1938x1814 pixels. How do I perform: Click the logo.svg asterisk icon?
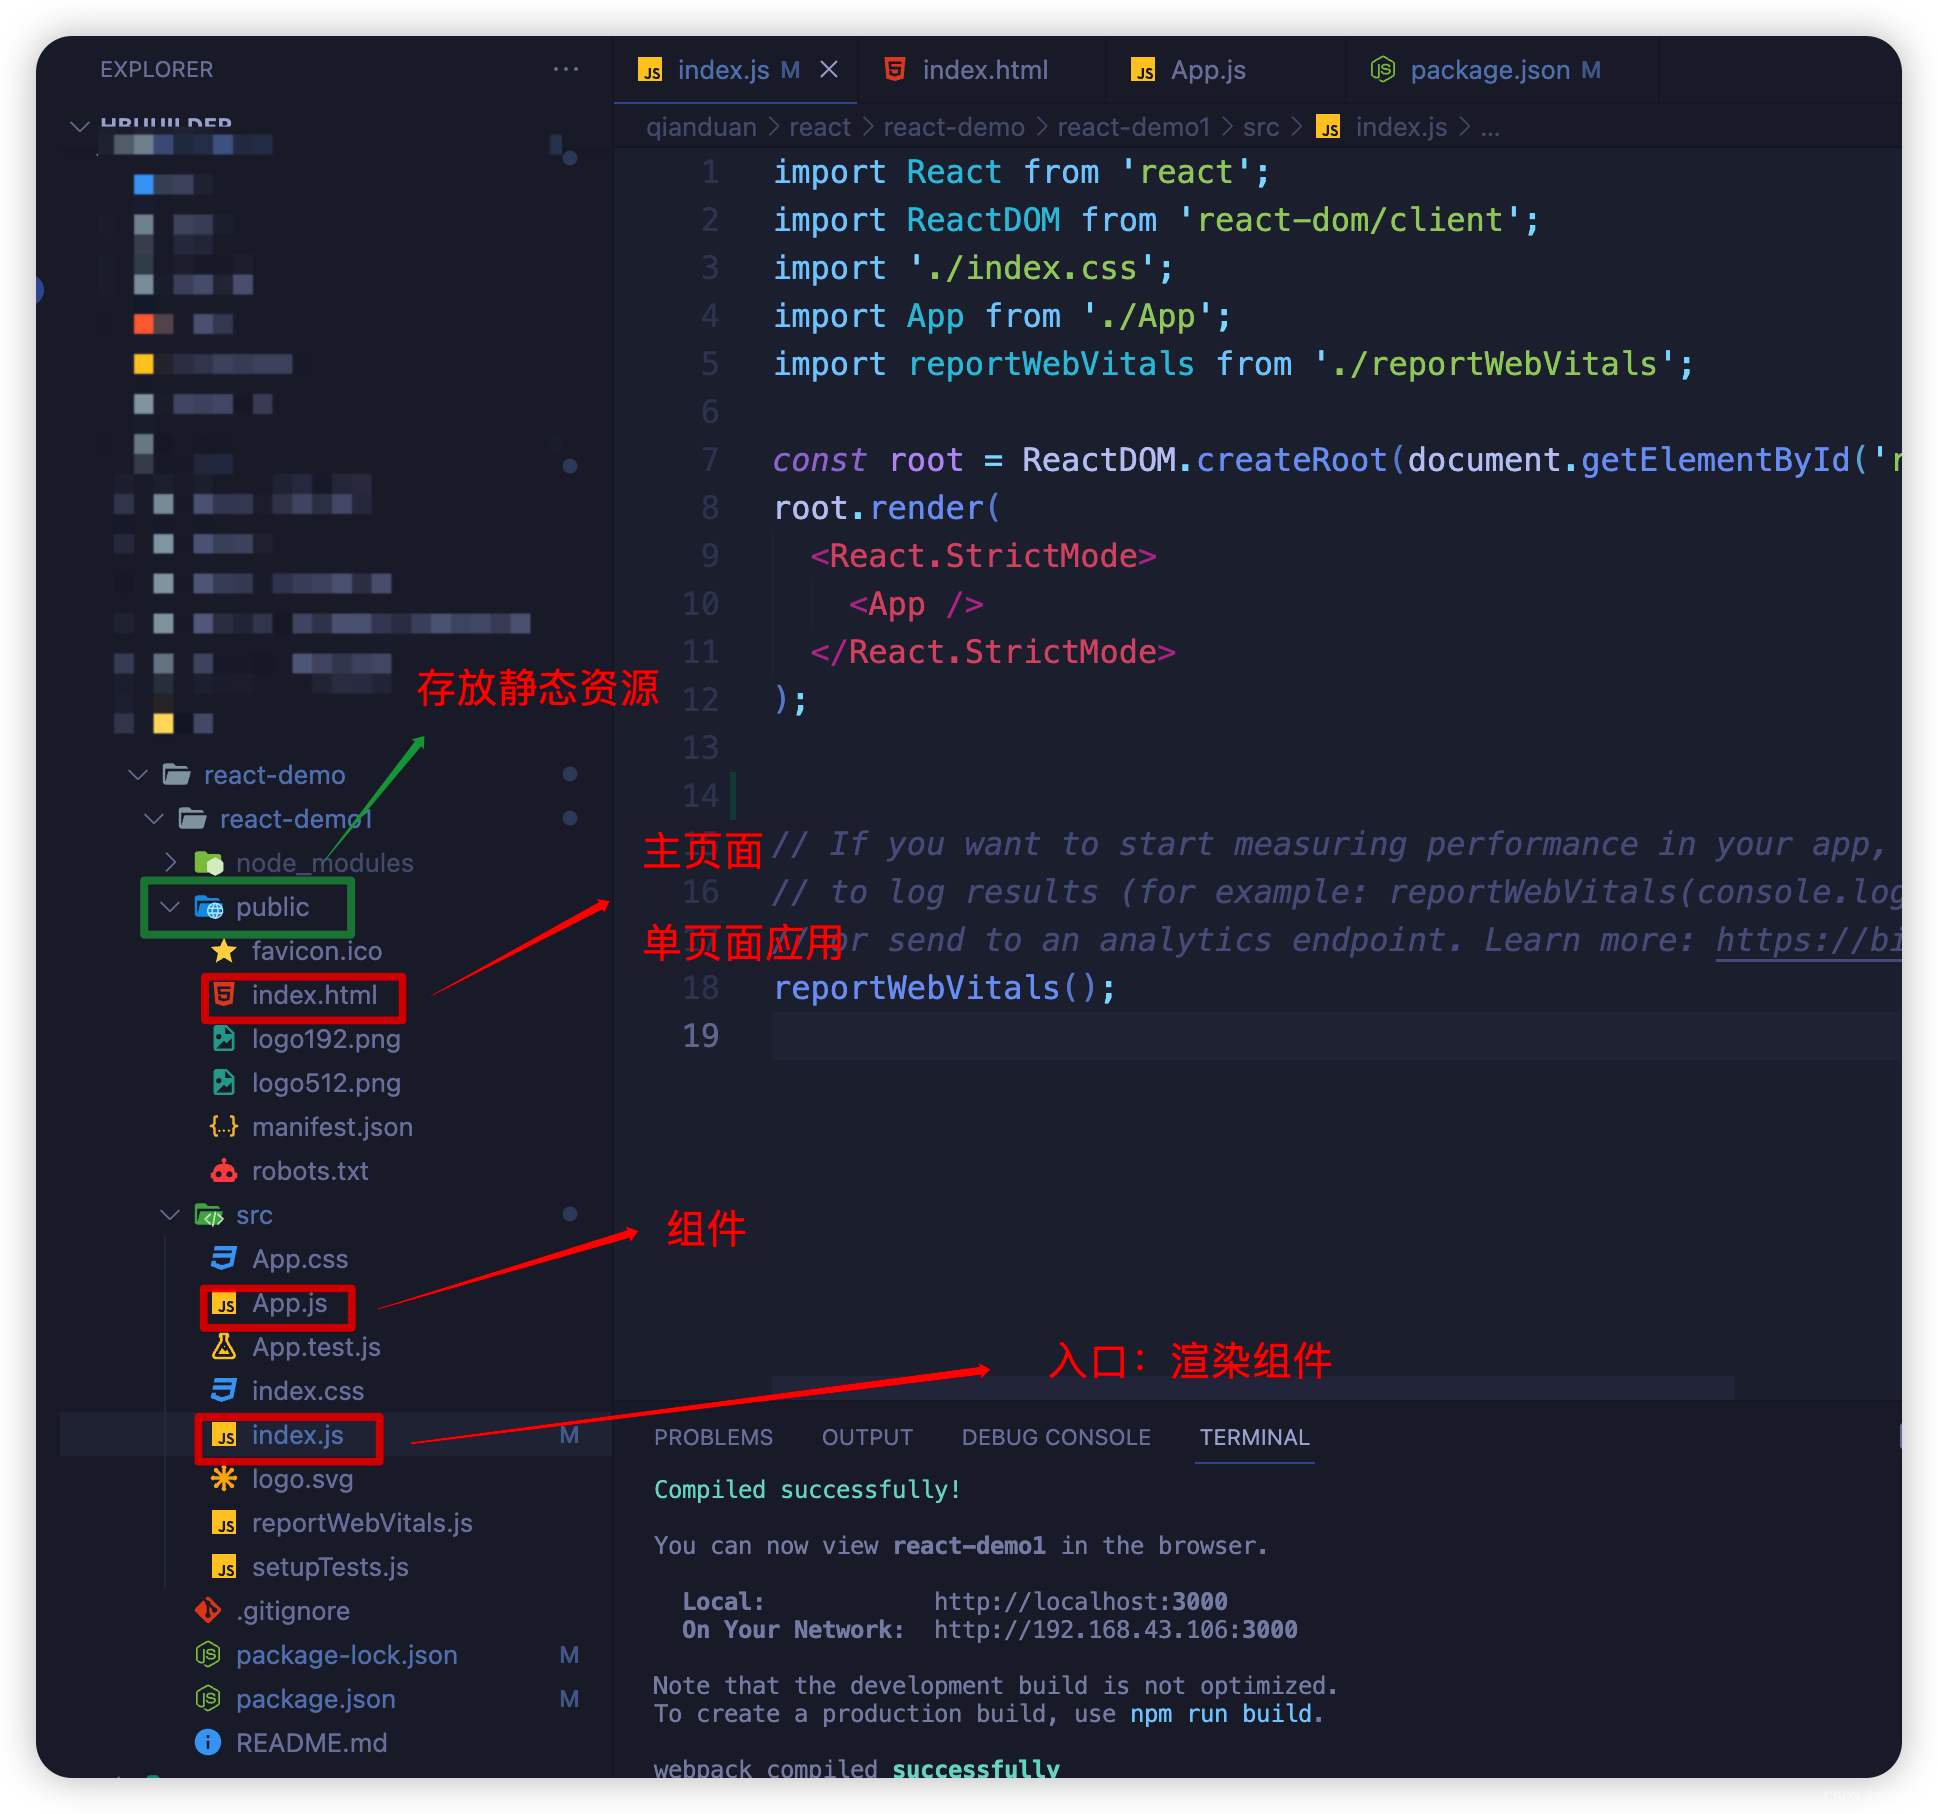click(x=224, y=1479)
